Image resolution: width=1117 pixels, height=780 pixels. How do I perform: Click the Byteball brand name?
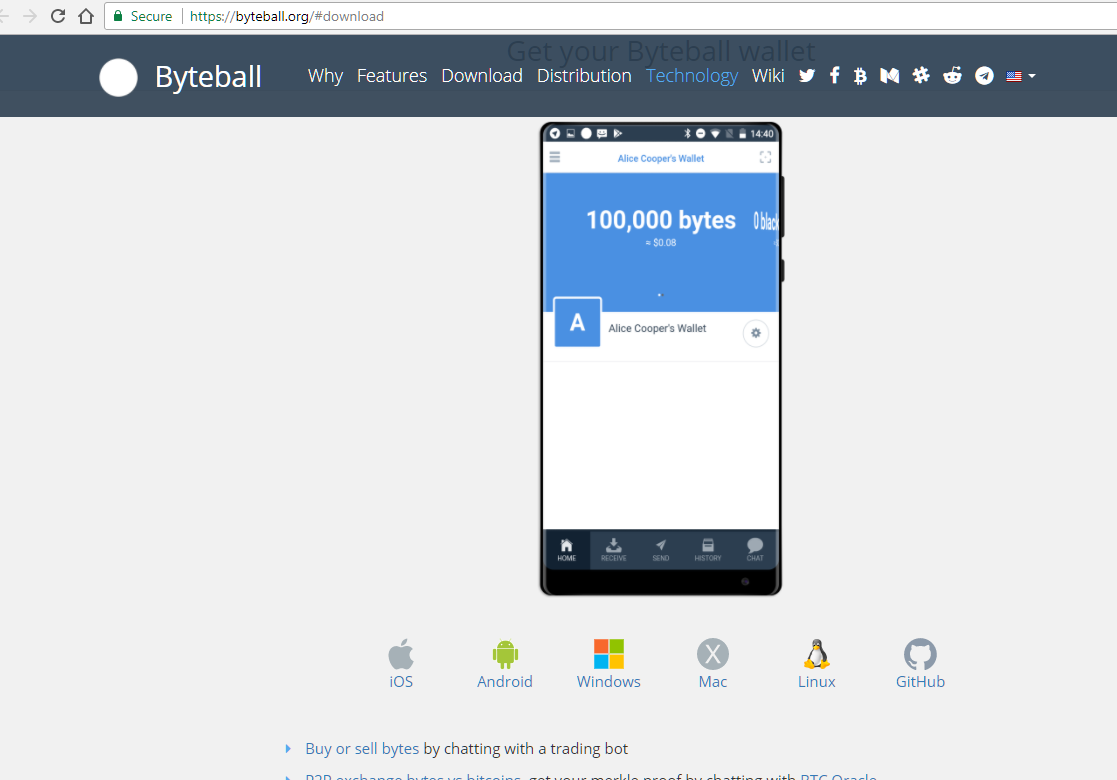pos(208,77)
